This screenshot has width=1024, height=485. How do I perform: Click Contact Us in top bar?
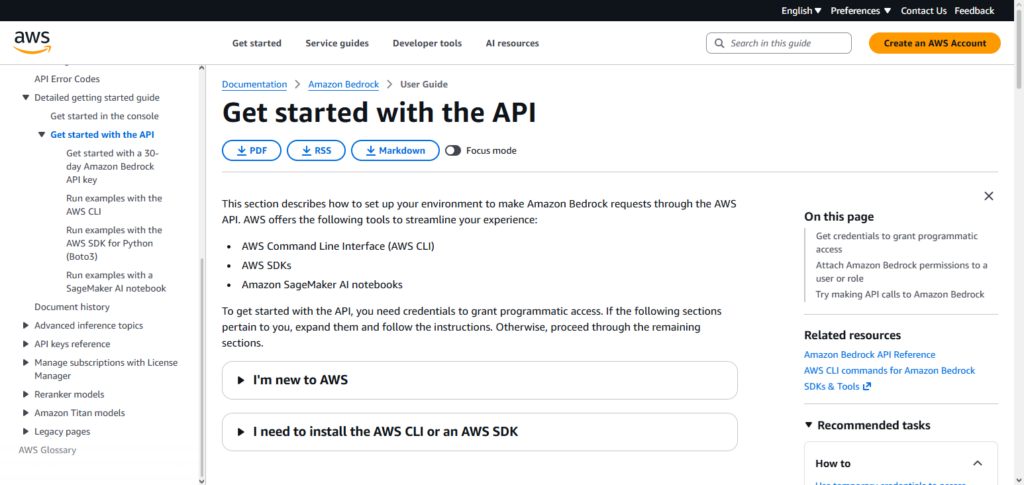click(x=923, y=10)
